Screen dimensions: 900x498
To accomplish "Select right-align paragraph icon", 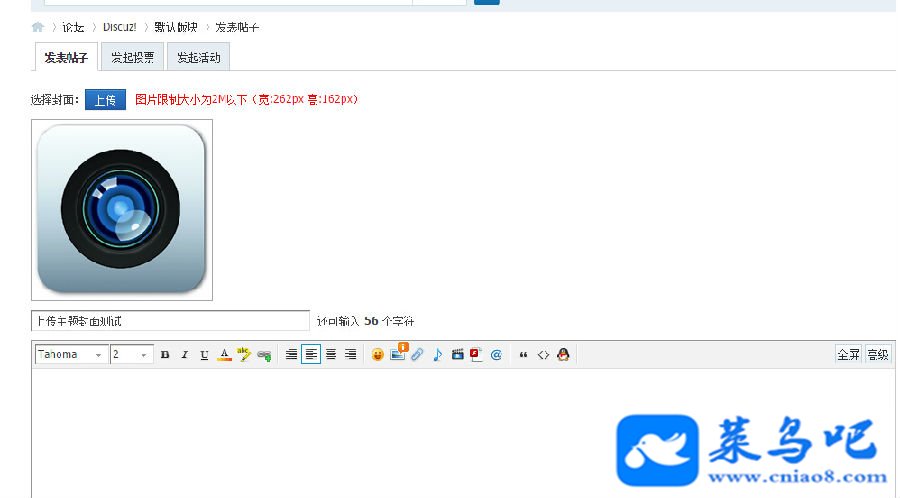I will (351, 355).
